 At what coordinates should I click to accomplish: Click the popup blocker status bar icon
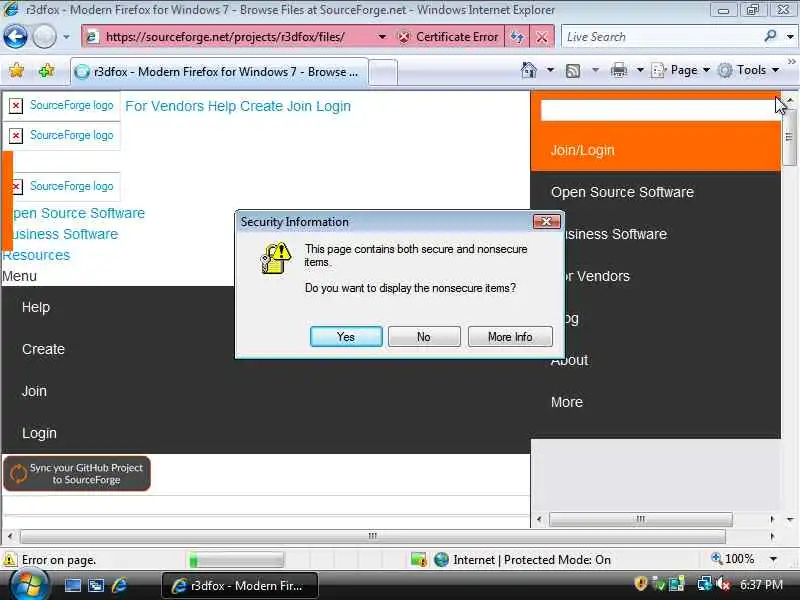pyautogui.click(x=418, y=560)
